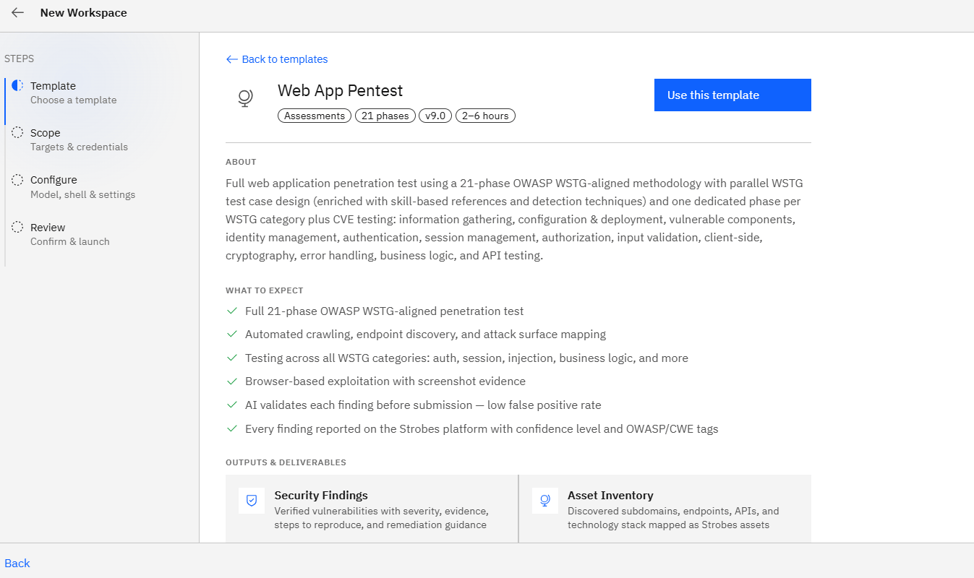Click text 'AI validates each finding before submission'
The height and width of the screenshot is (578, 974).
pos(423,405)
